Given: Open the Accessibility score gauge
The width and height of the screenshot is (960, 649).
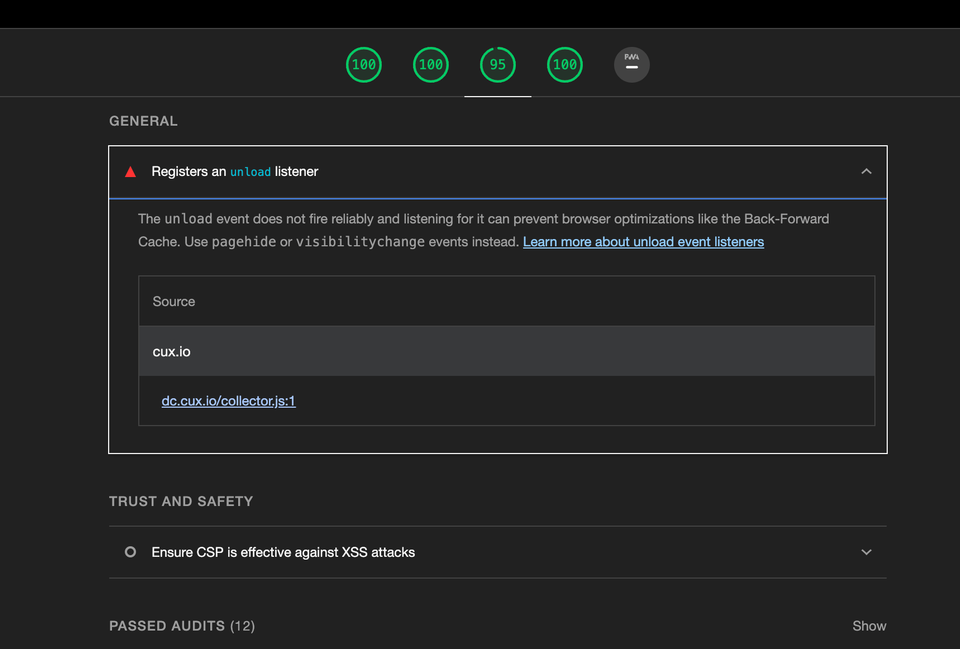Looking at the screenshot, I should coord(430,64).
